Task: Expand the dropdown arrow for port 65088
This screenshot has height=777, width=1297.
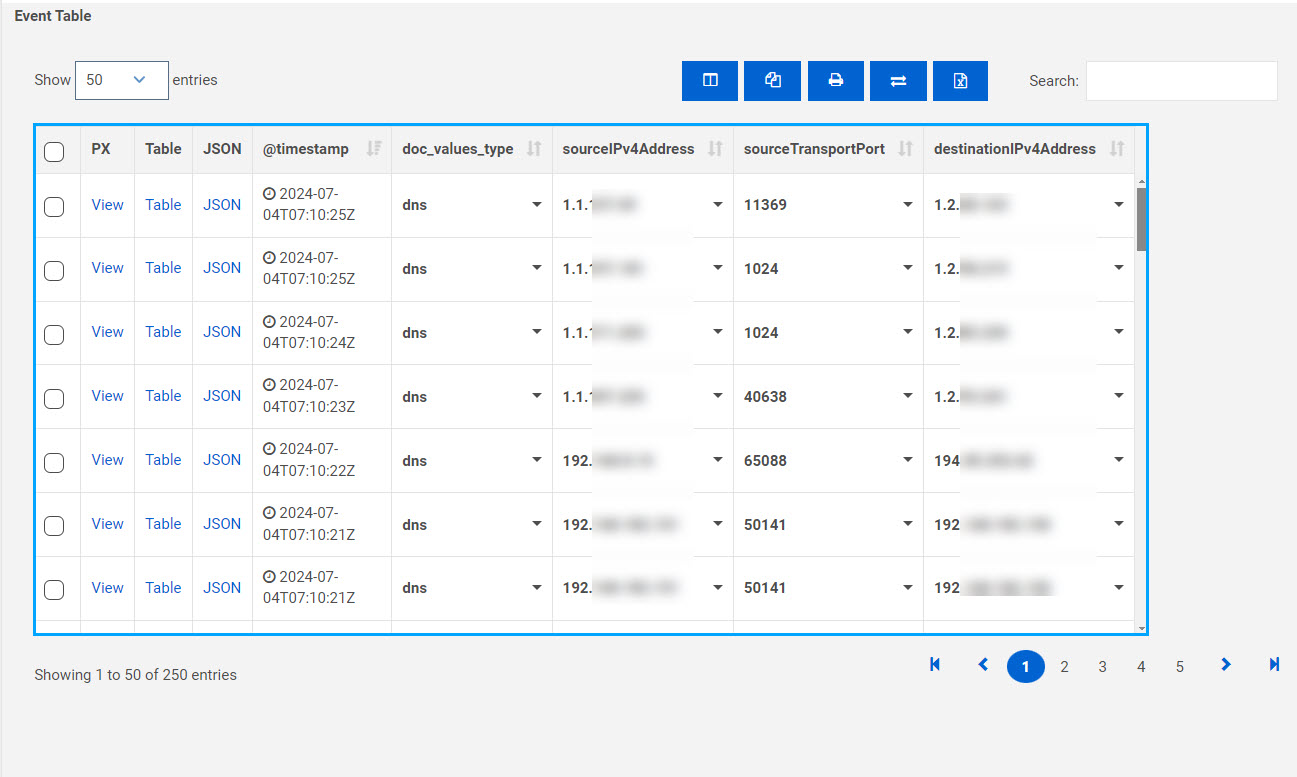Action: [907, 461]
